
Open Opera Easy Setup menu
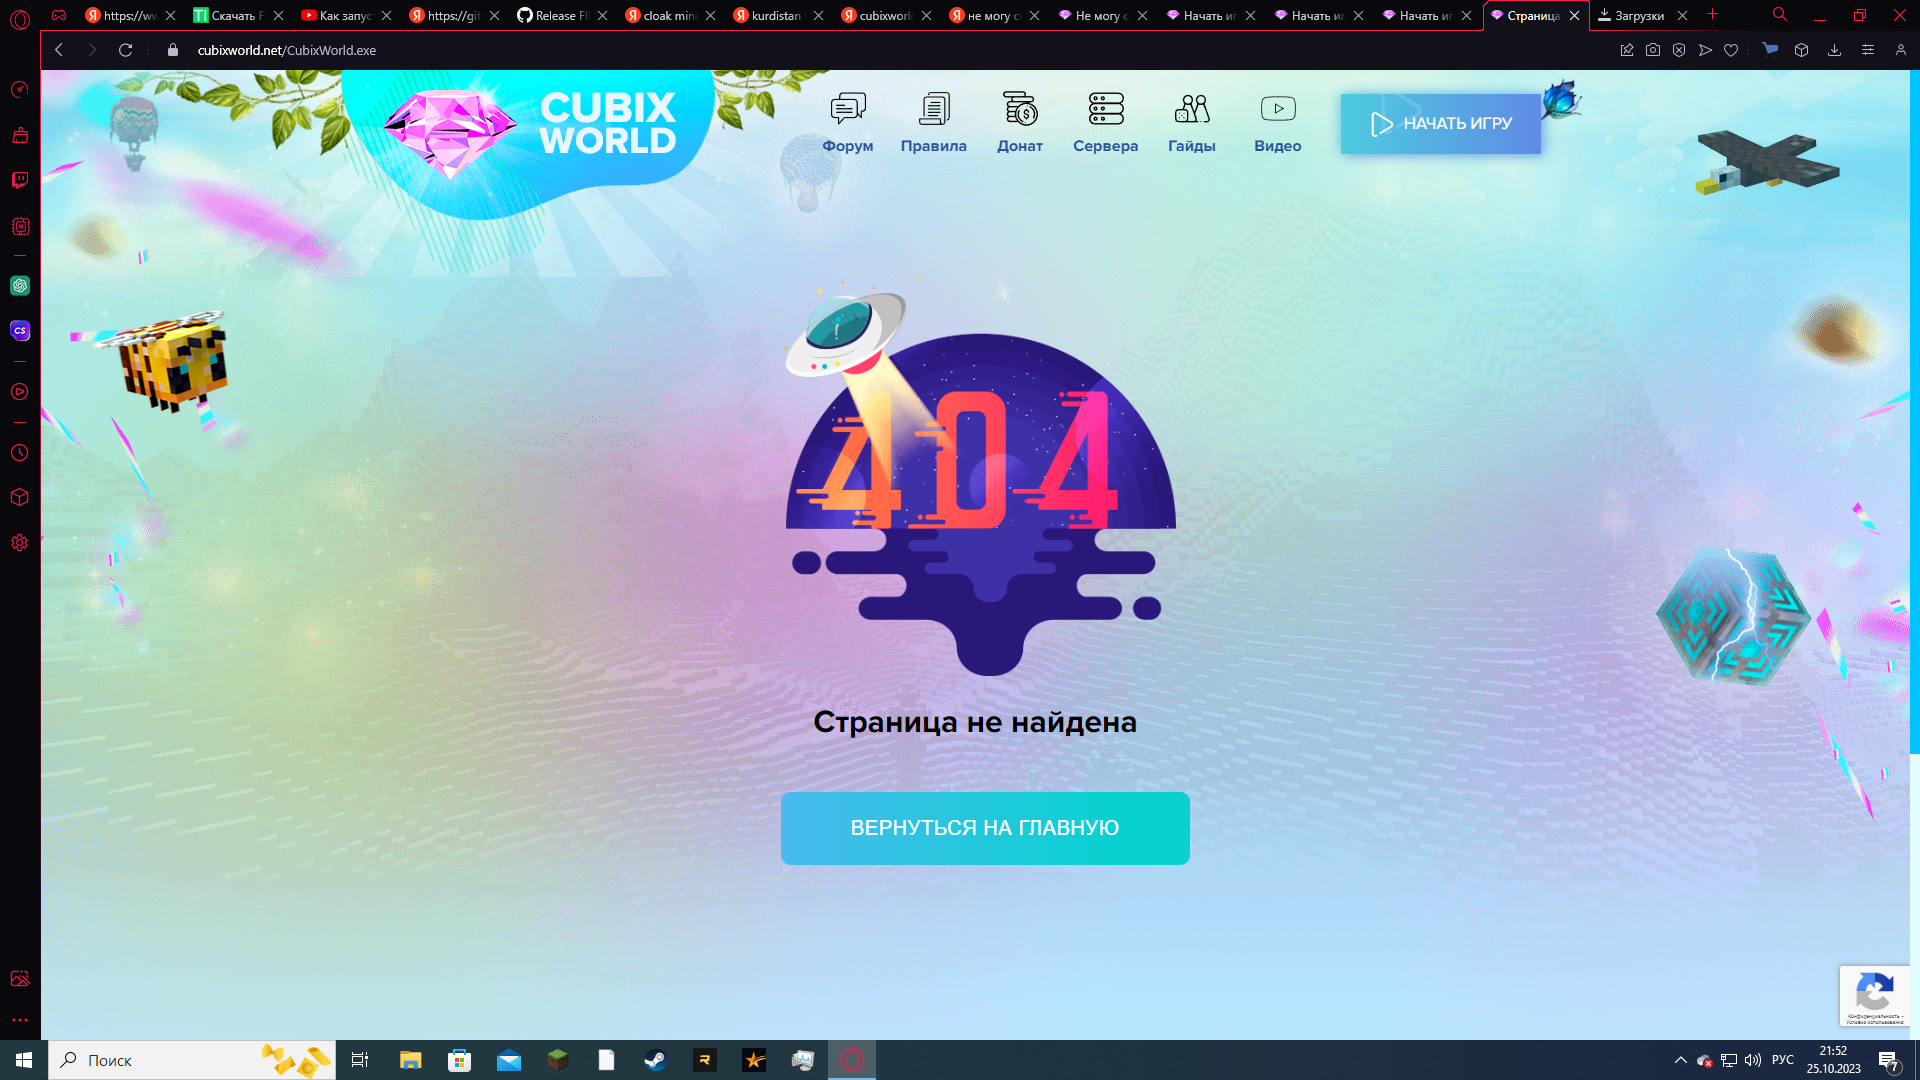[1867, 50]
